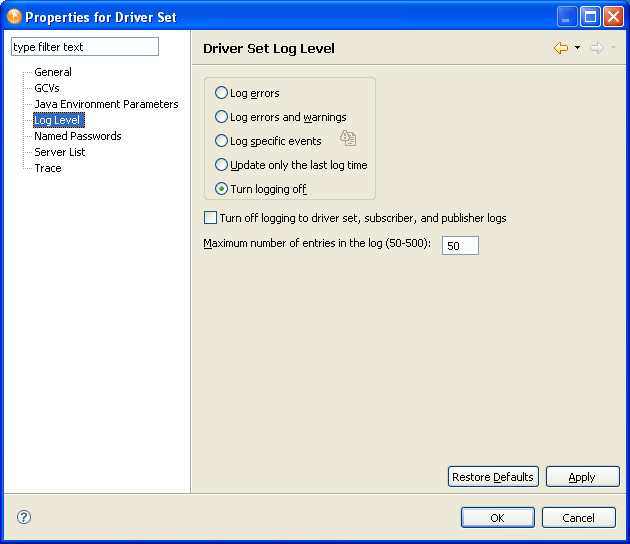Screen dimensions: 630x544
Task: Go to Java Environment Parameters page
Action: click(x=106, y=104)
